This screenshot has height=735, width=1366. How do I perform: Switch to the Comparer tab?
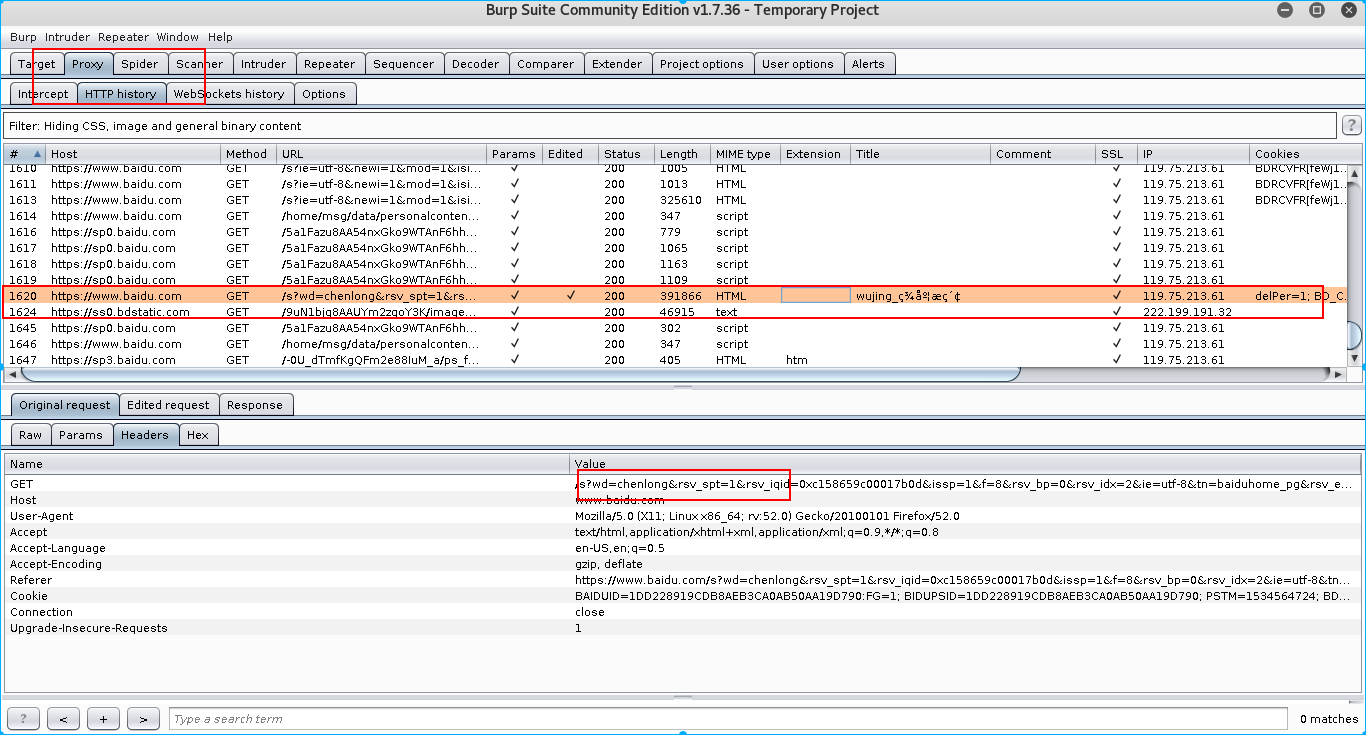(x=546, y=64)
